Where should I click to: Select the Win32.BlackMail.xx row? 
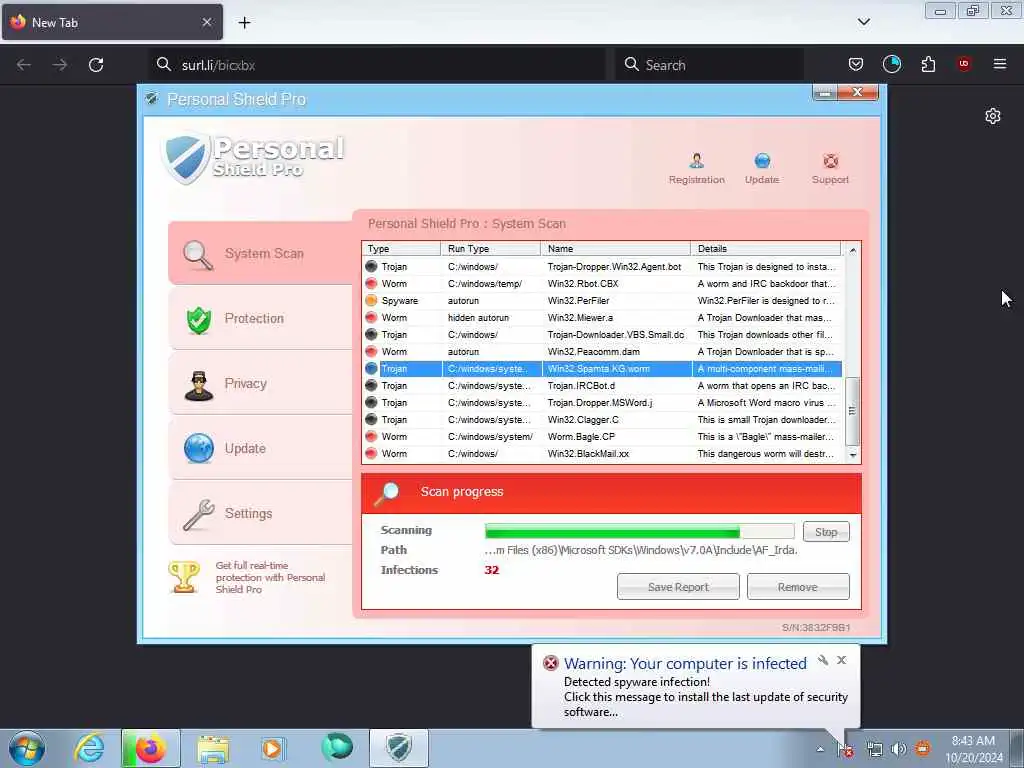pos(602,453)
